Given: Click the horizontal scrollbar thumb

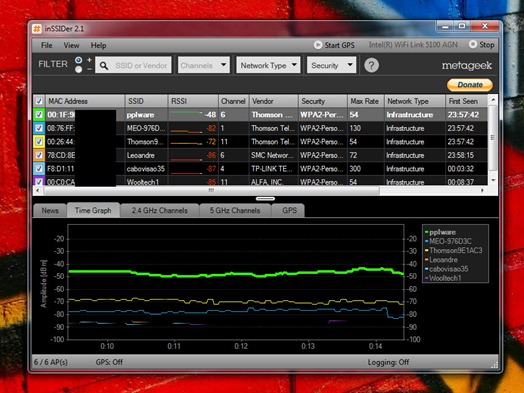Looking at the screenshot, I should [211, 190].
